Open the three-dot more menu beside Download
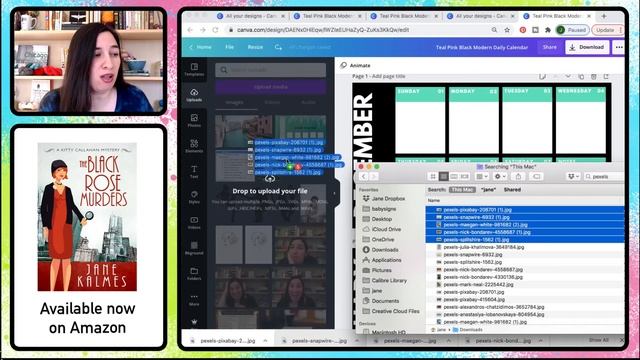Image resolution: width=640 pixels, height=360 pixels. 619,47
